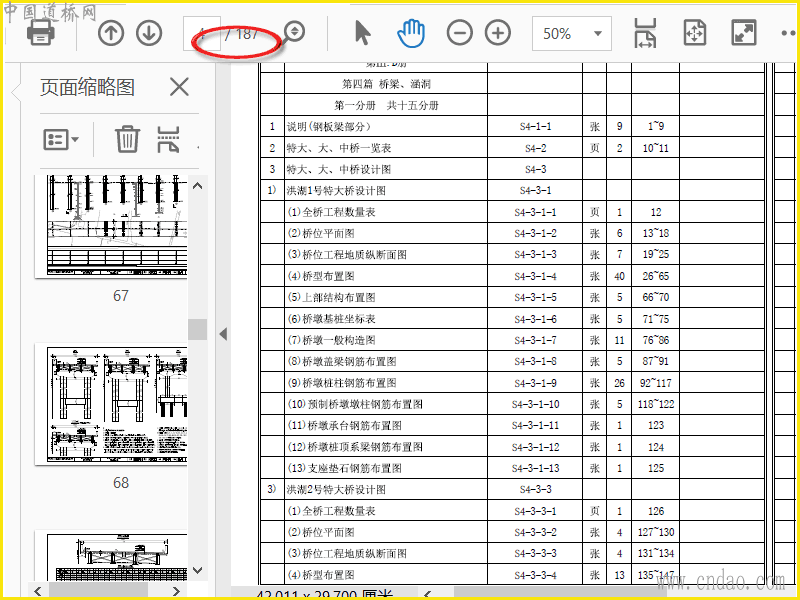
Task: Click '(13)支座垫石钢筋布置图' text
Action: pos(344,468)
